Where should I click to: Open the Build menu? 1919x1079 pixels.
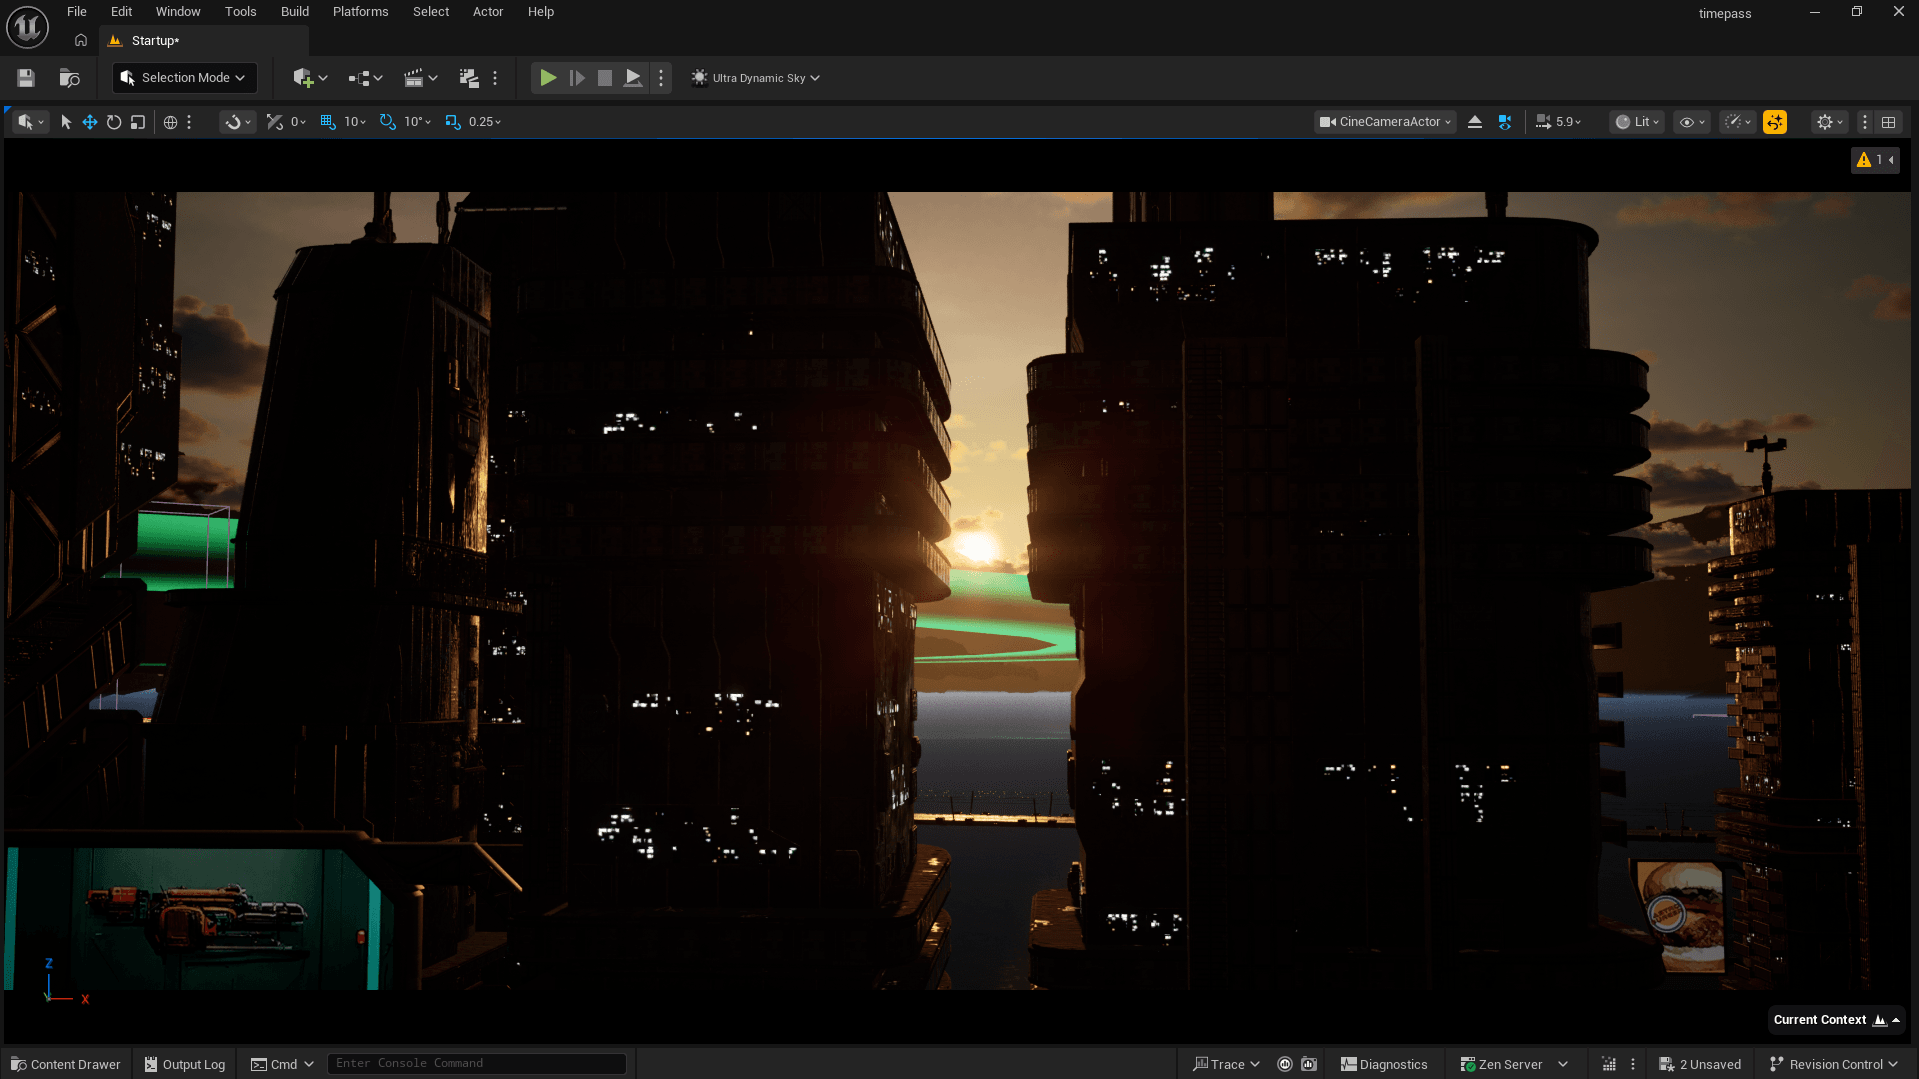[294, 12]
